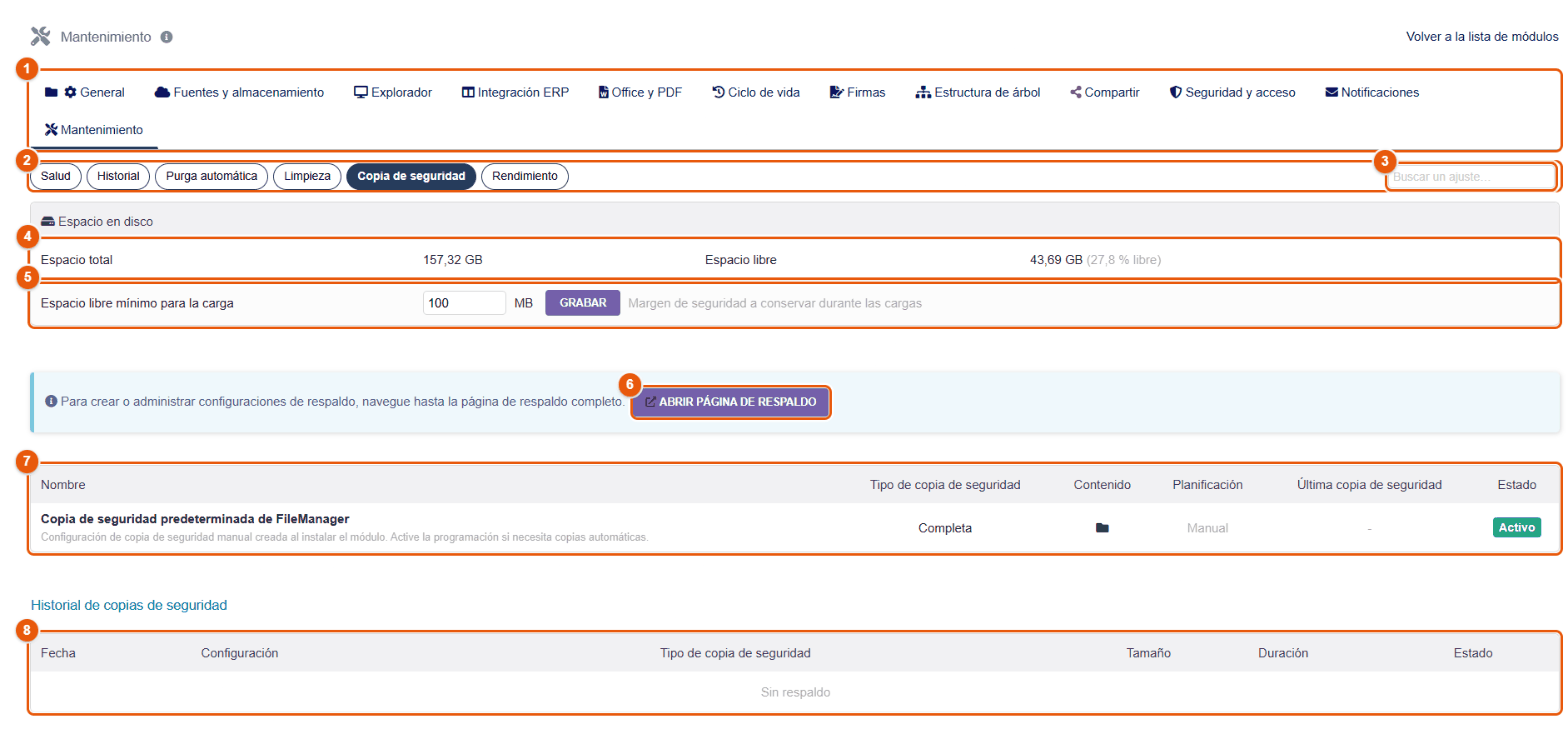Select the Salud sub-tab pill

click(x=56, y=176)
